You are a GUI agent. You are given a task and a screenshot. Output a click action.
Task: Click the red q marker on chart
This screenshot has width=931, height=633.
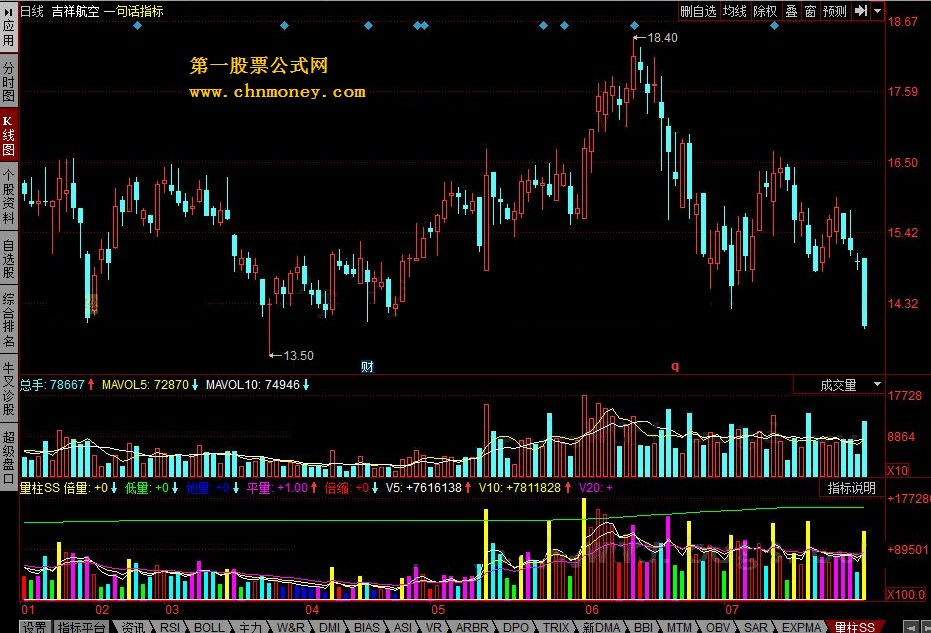point(674,366)
